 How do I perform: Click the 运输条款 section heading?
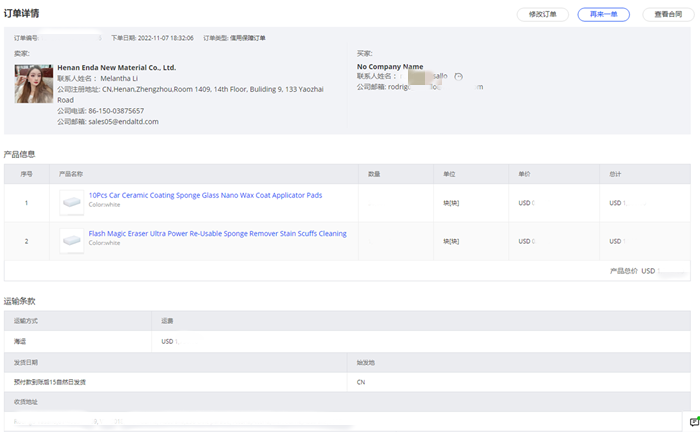coord(20,301)
